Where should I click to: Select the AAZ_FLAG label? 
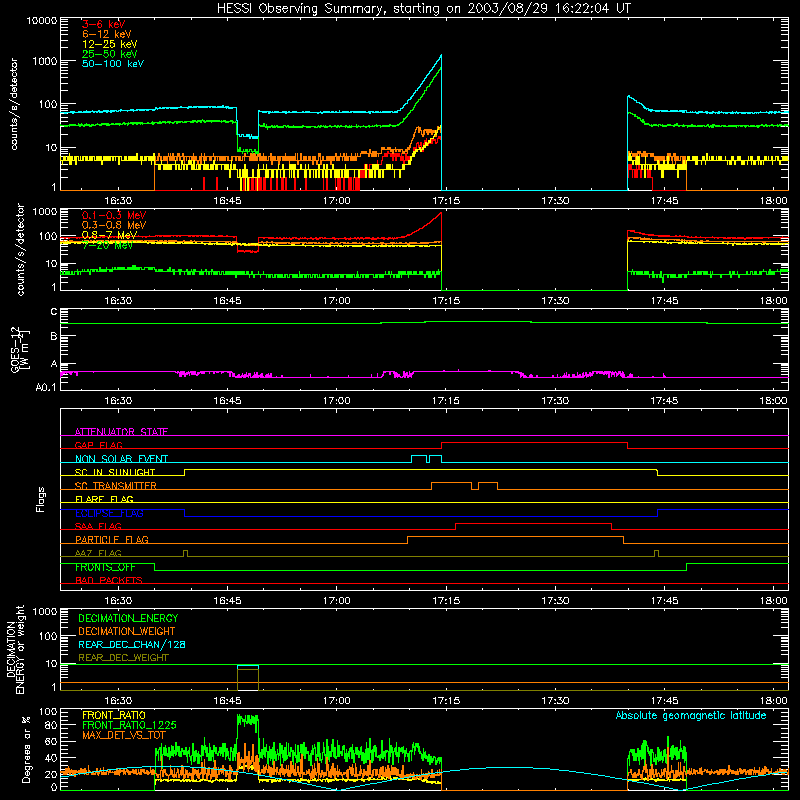coord(98,553)
